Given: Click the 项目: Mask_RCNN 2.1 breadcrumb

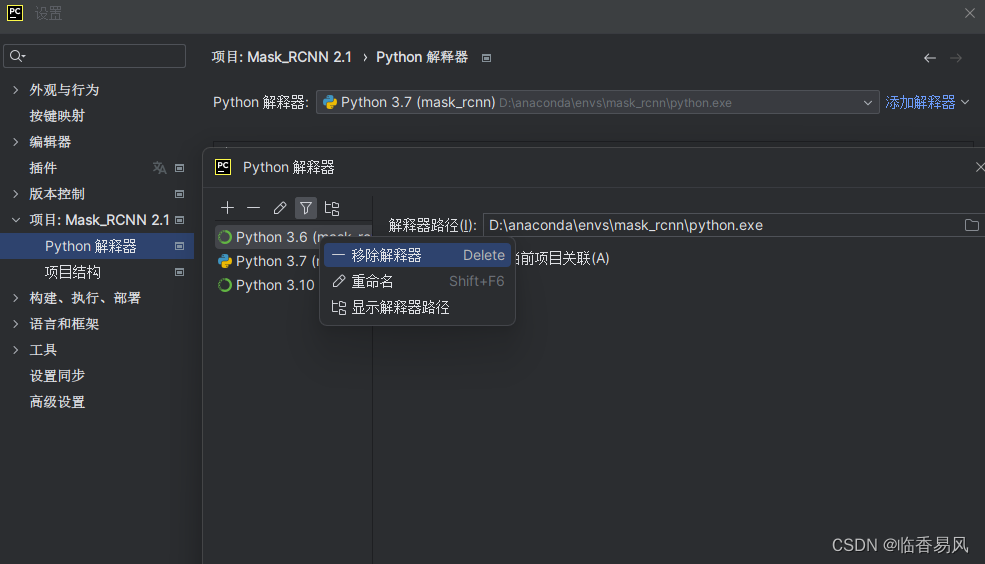Looking at the screenshot, I should [281, 57].
